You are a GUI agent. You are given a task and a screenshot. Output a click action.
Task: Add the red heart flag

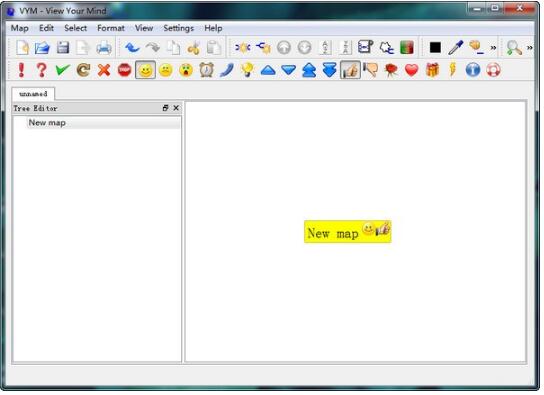tap(411, 70)
